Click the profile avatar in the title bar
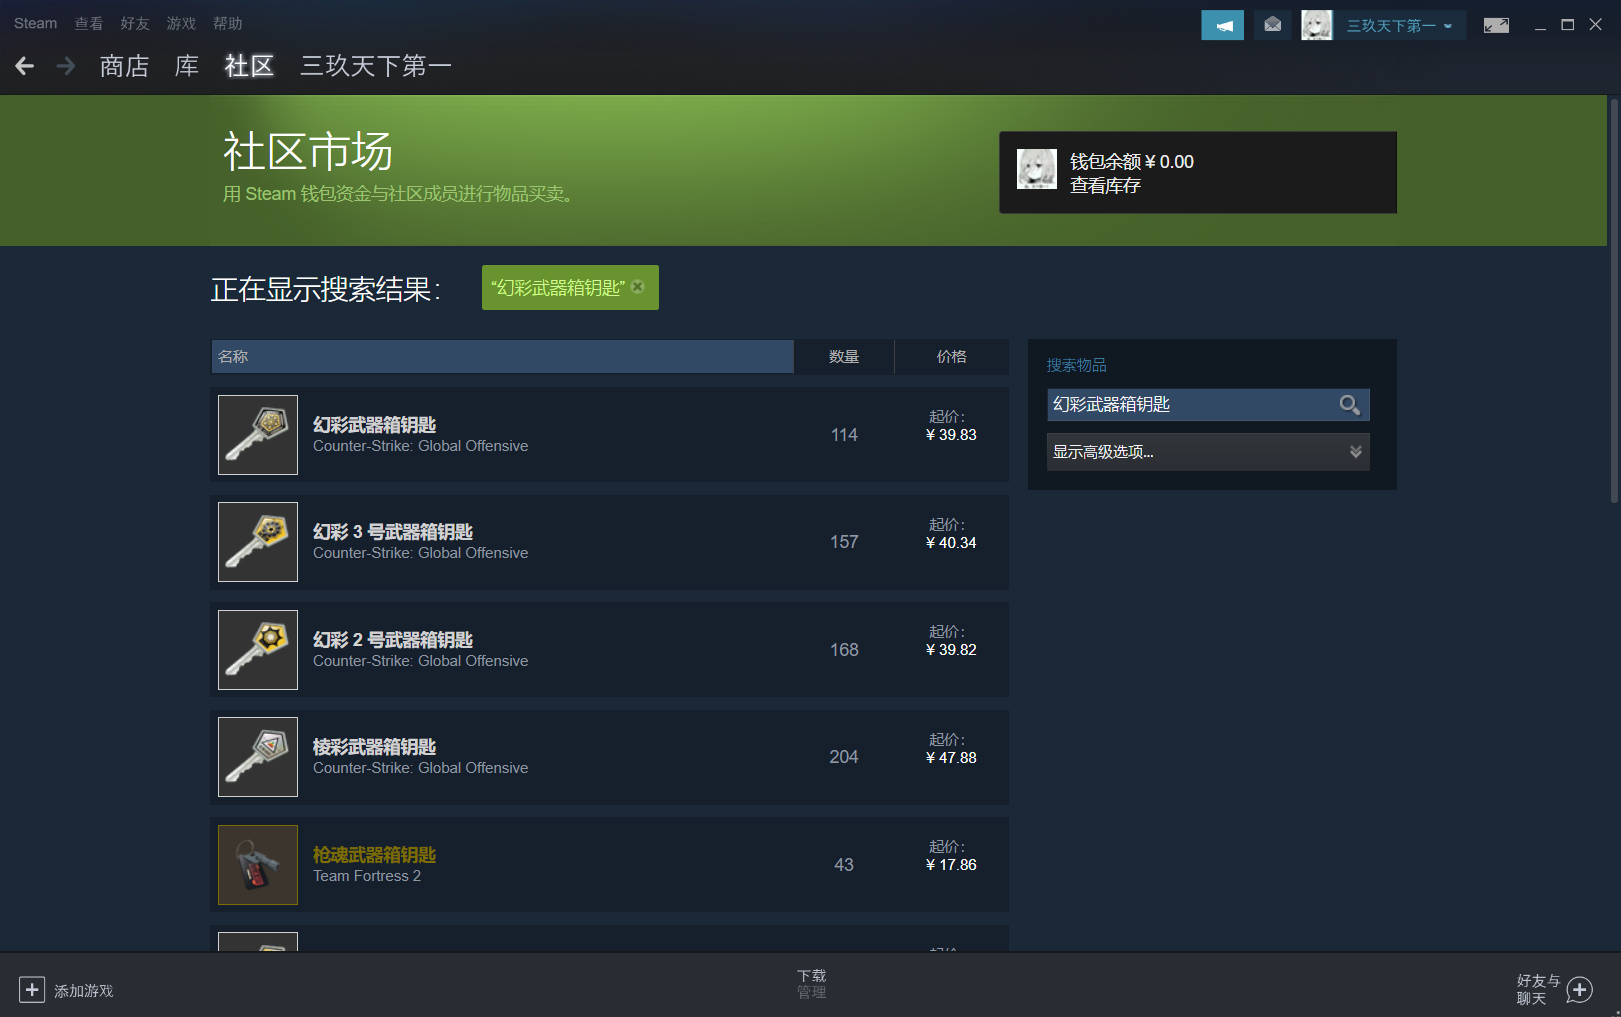1621x1017 pixels. coord(1316,25)
